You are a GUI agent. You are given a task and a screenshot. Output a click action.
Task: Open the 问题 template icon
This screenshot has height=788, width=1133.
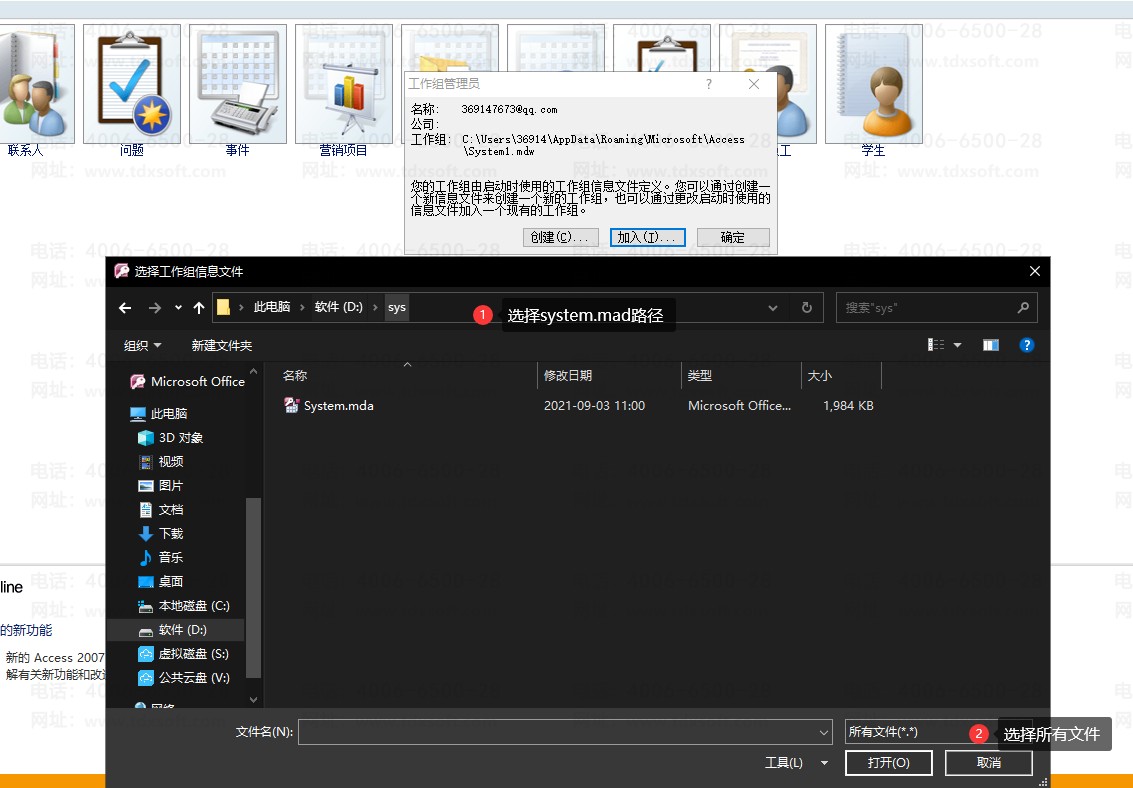coord(132,85)
